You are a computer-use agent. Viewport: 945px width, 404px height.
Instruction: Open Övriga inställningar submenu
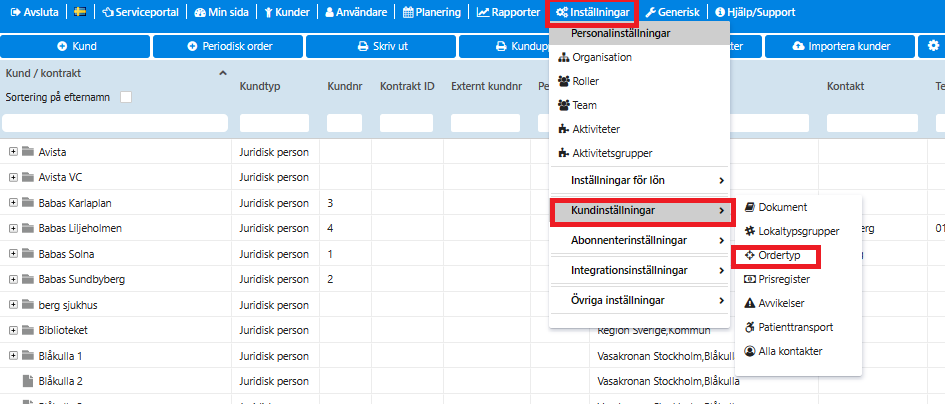[639, 300]
